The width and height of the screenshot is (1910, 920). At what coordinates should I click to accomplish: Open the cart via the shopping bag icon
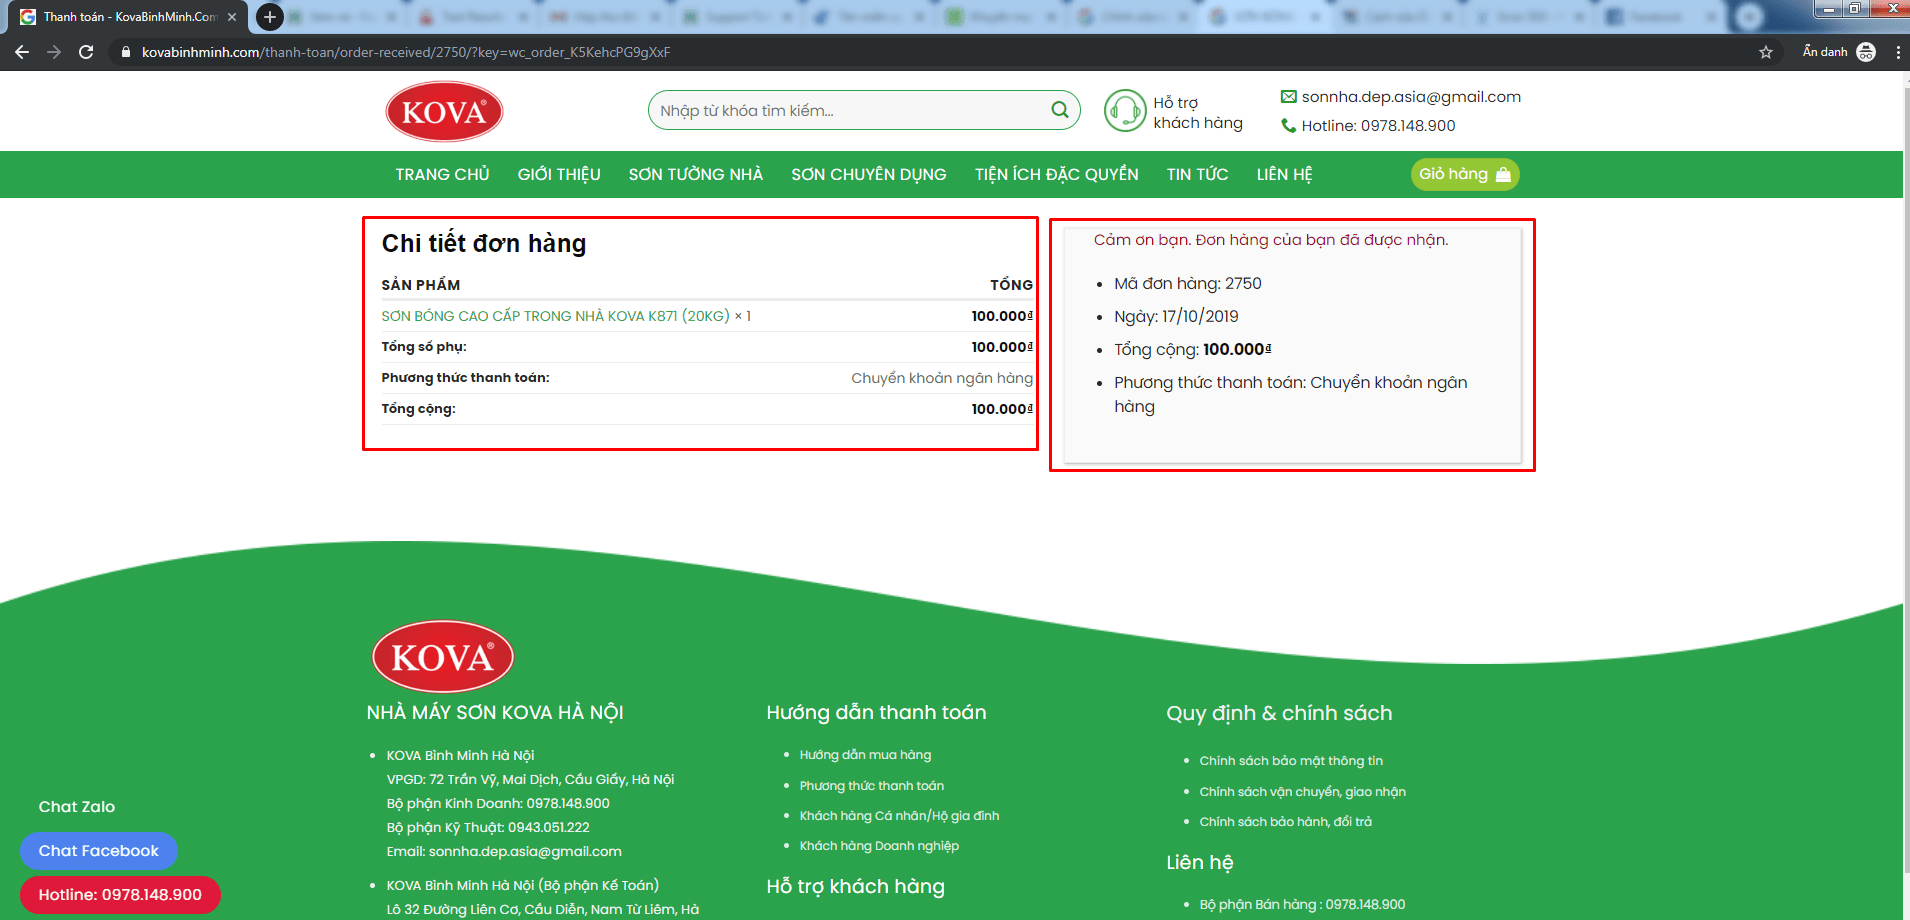[1501, 173]
